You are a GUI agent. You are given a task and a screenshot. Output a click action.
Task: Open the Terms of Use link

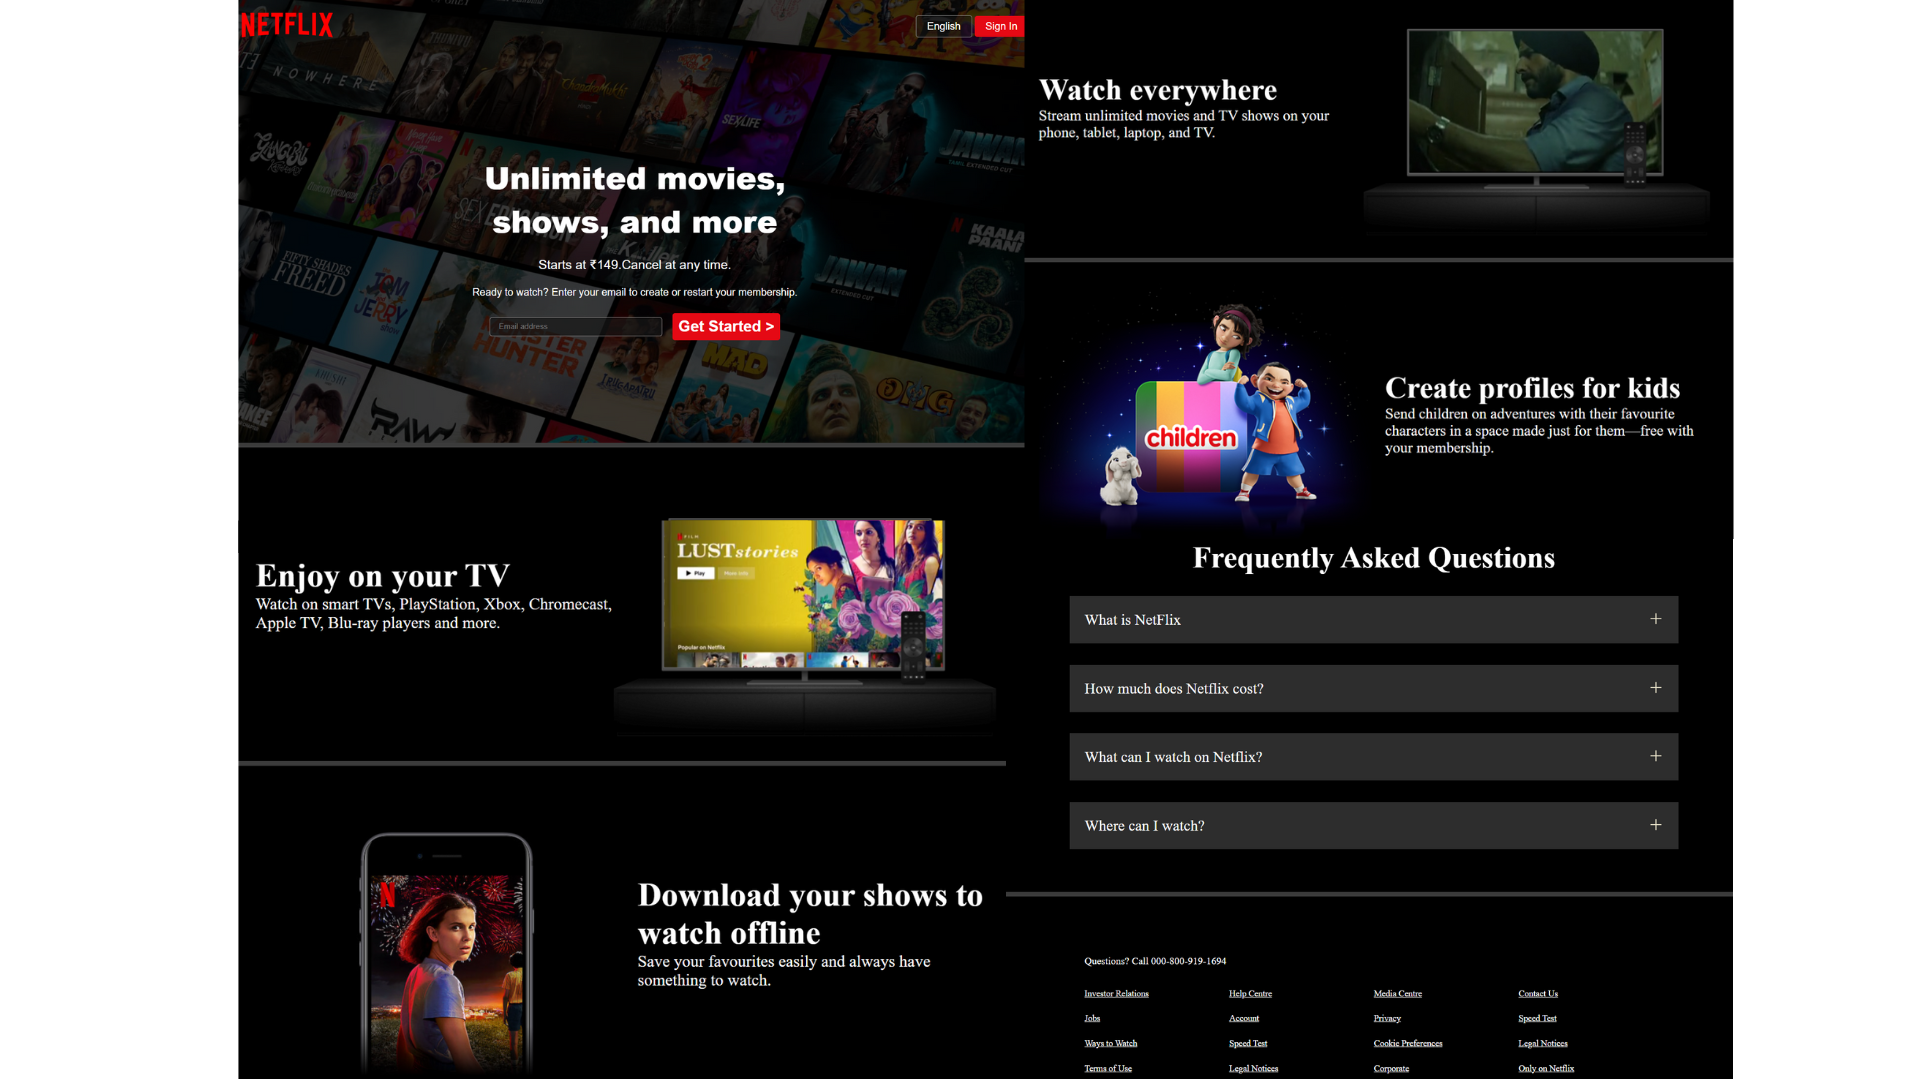pos(1108,1068)
